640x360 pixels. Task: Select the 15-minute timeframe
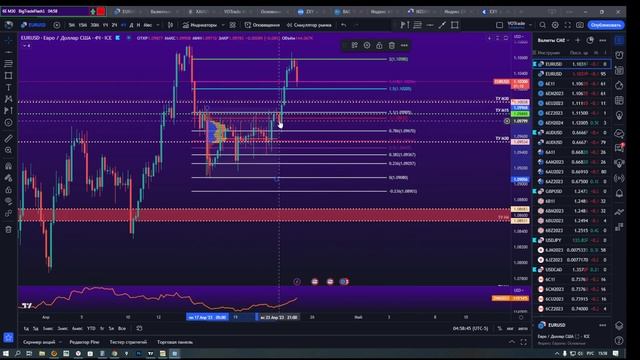[82, 25]
